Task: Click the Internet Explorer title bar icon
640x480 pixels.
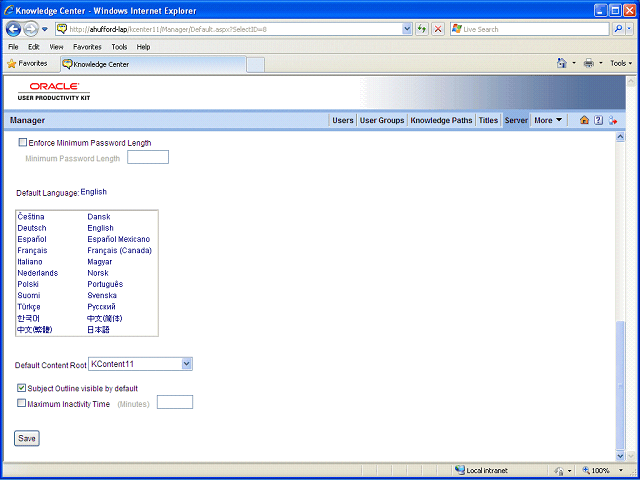Action: point(9,10)
